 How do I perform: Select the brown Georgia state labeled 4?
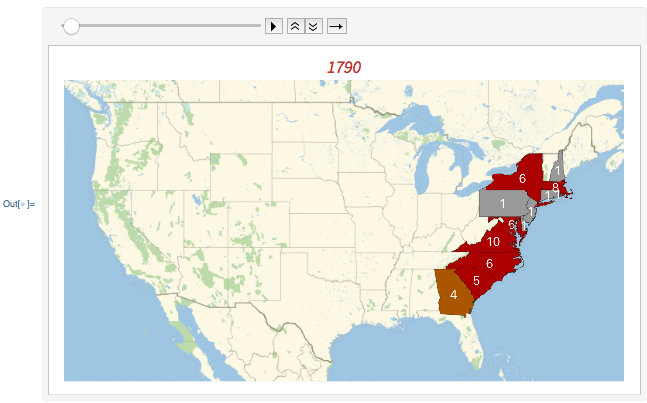453,294
